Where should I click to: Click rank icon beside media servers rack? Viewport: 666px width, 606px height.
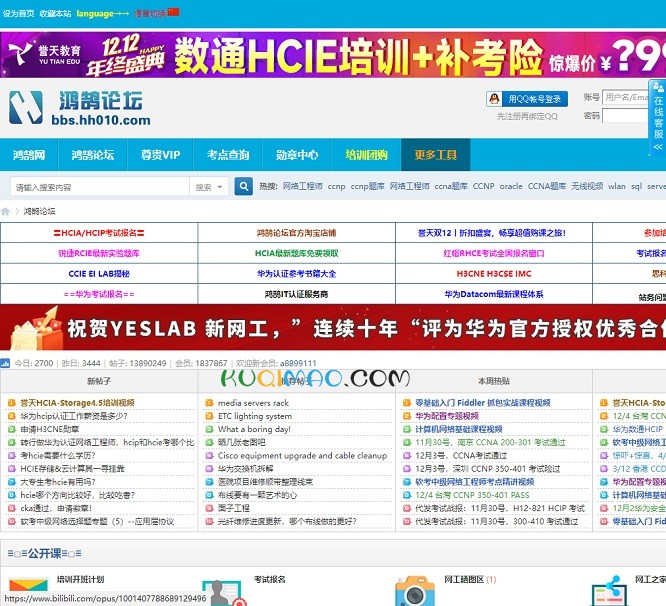[209, 403]
